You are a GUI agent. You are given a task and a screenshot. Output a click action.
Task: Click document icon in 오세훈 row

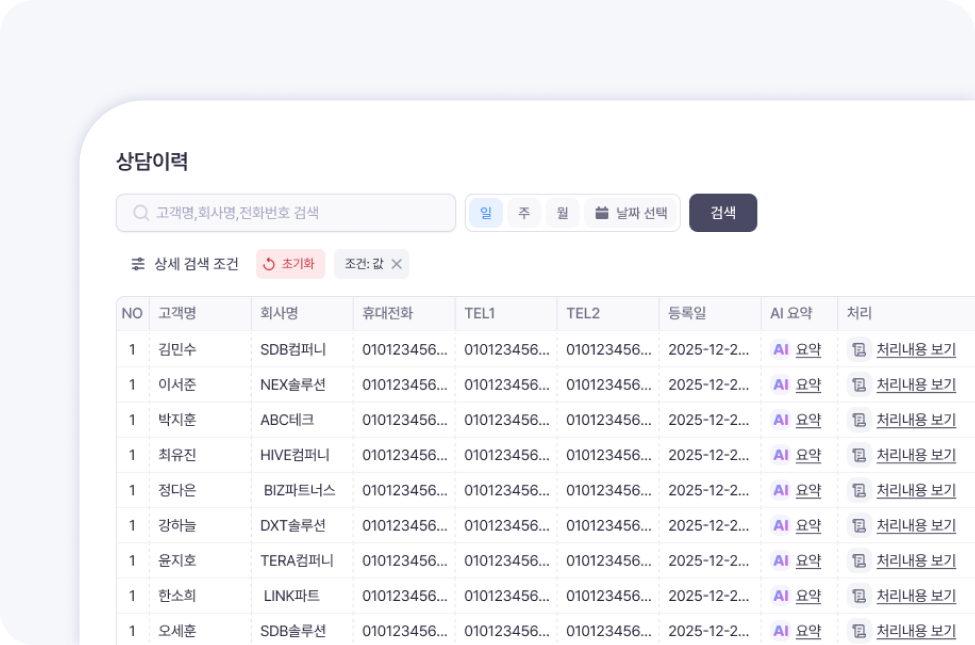[x=859, y=631]
